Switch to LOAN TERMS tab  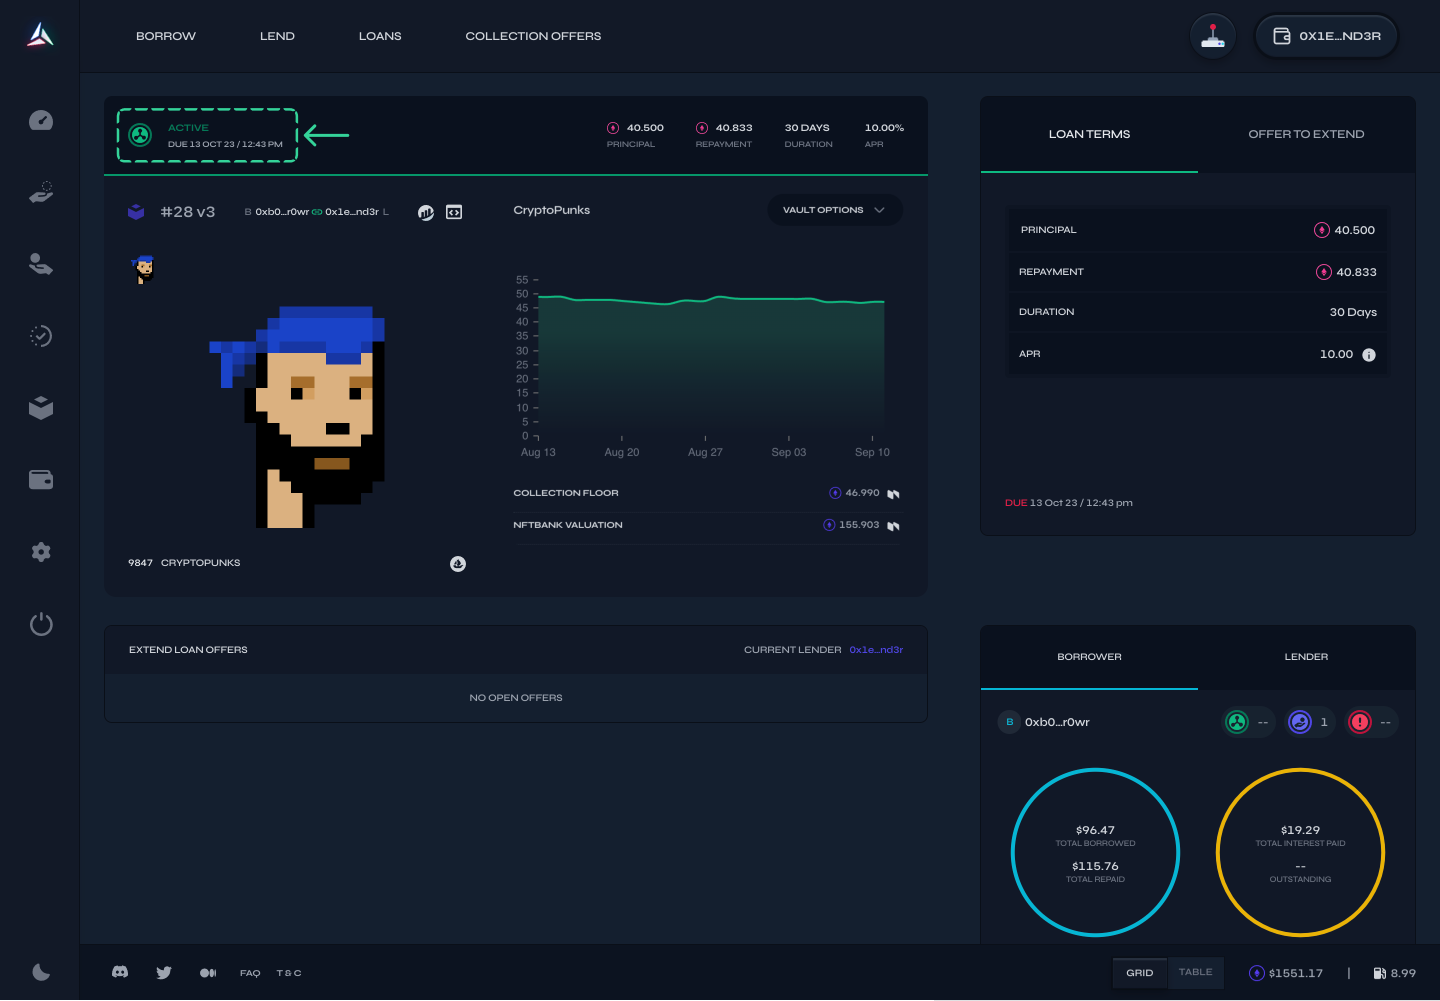point(1089,134)
